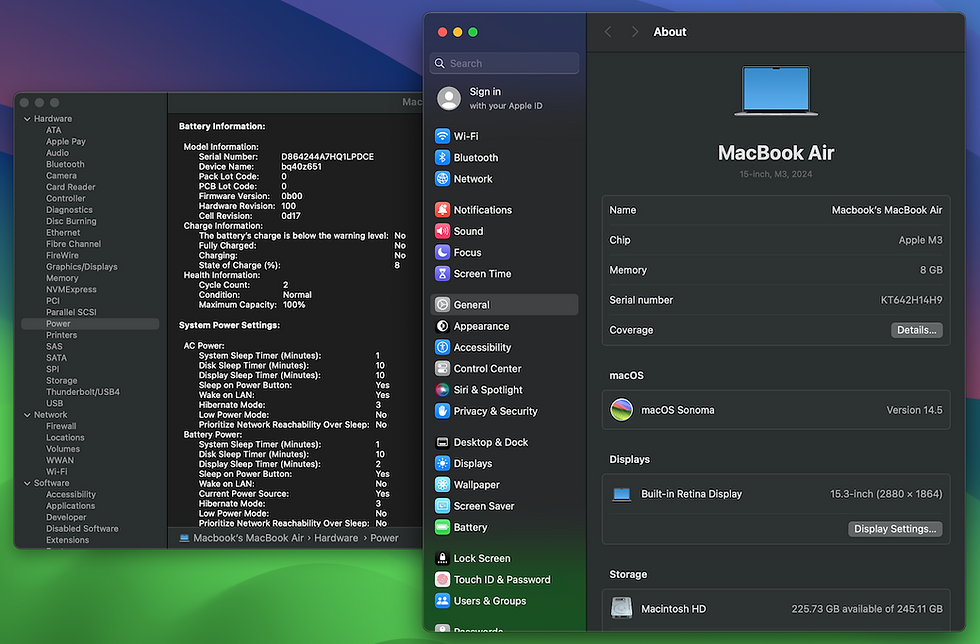The width and height of the screenshot is (980, 644).
Task: Select the Focus moon icon
Action: coord(442,253)
